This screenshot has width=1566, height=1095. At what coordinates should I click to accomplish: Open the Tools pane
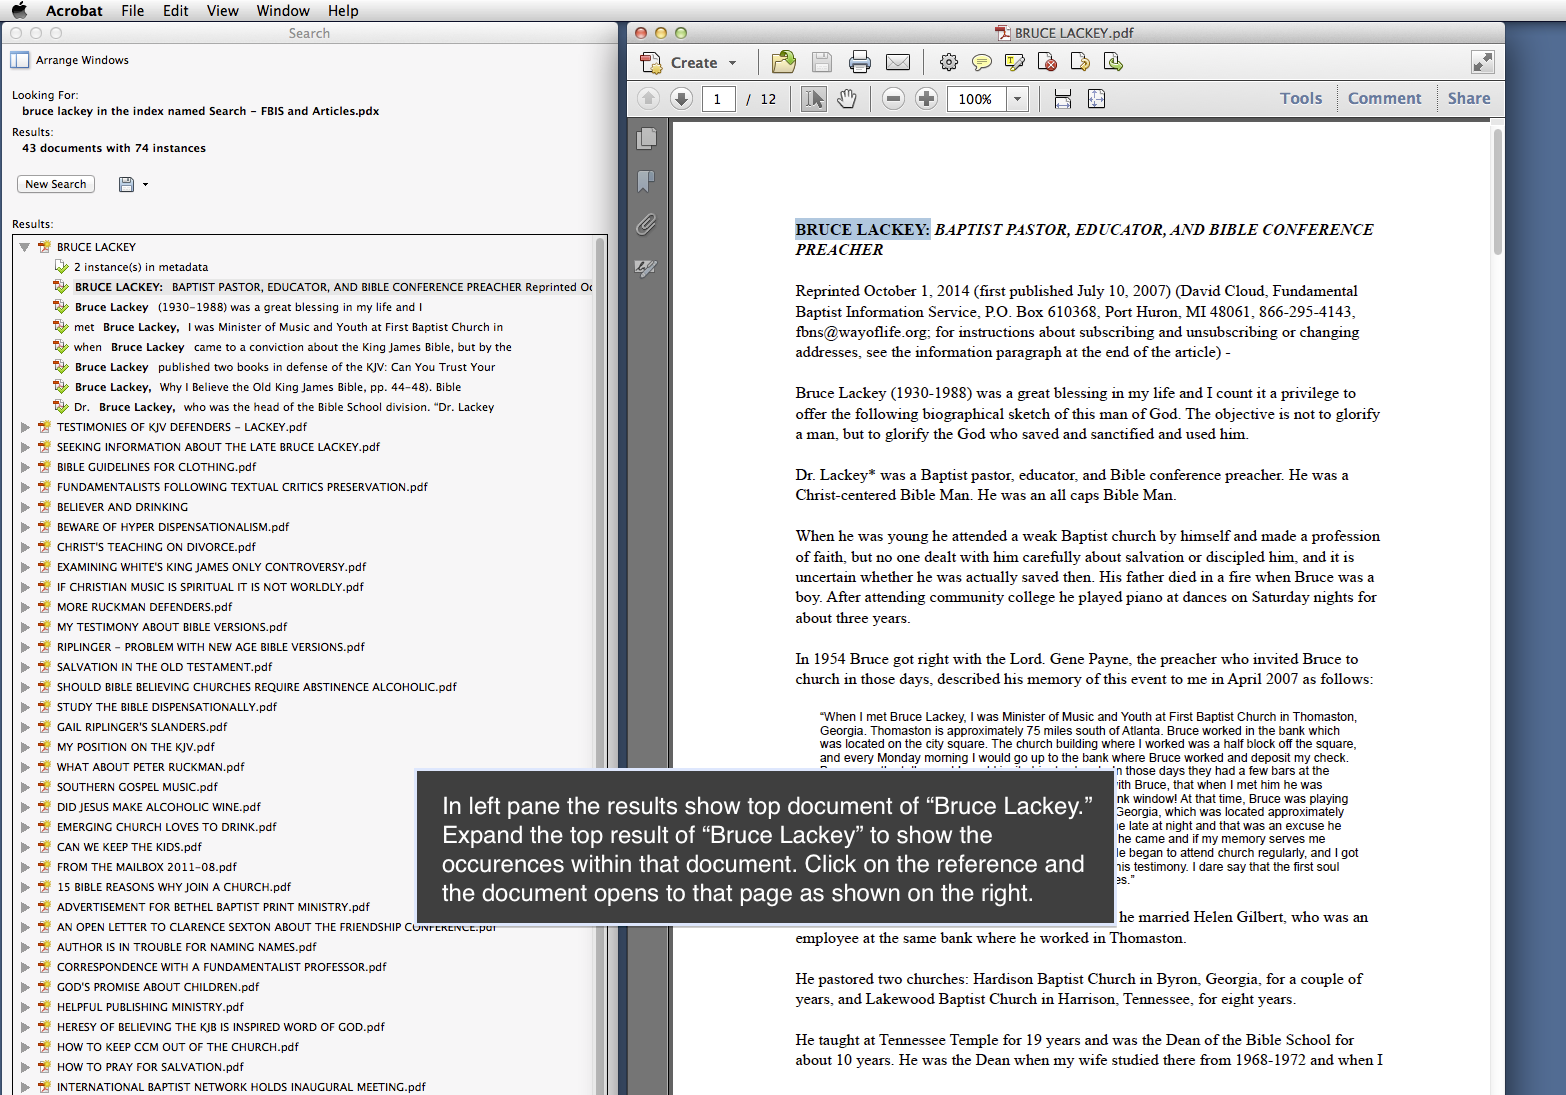pyautogui.click(x=1301, y=98)
